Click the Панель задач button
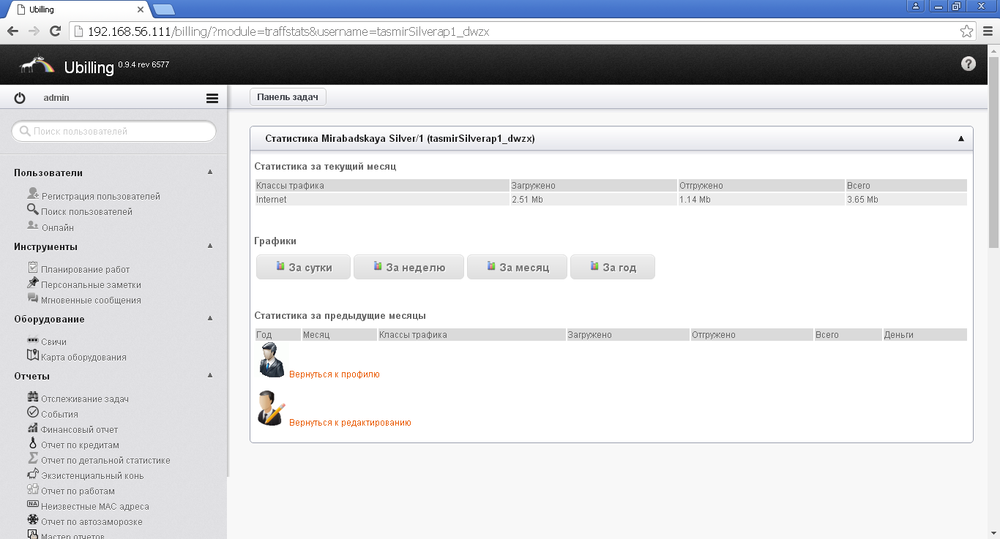The width and height of the screenshot is (1000, 539). pos(288,97)
